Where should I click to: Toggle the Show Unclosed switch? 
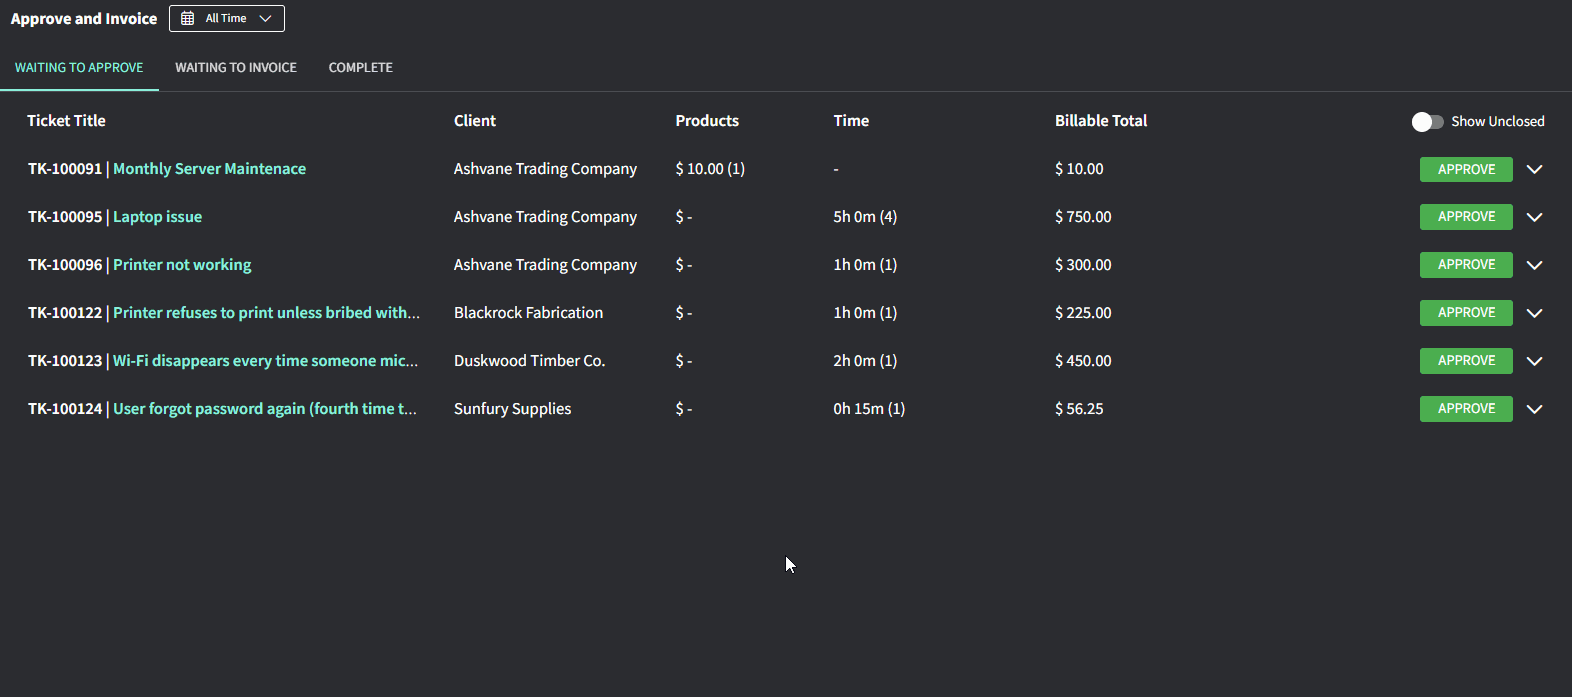pos(1427,121)
